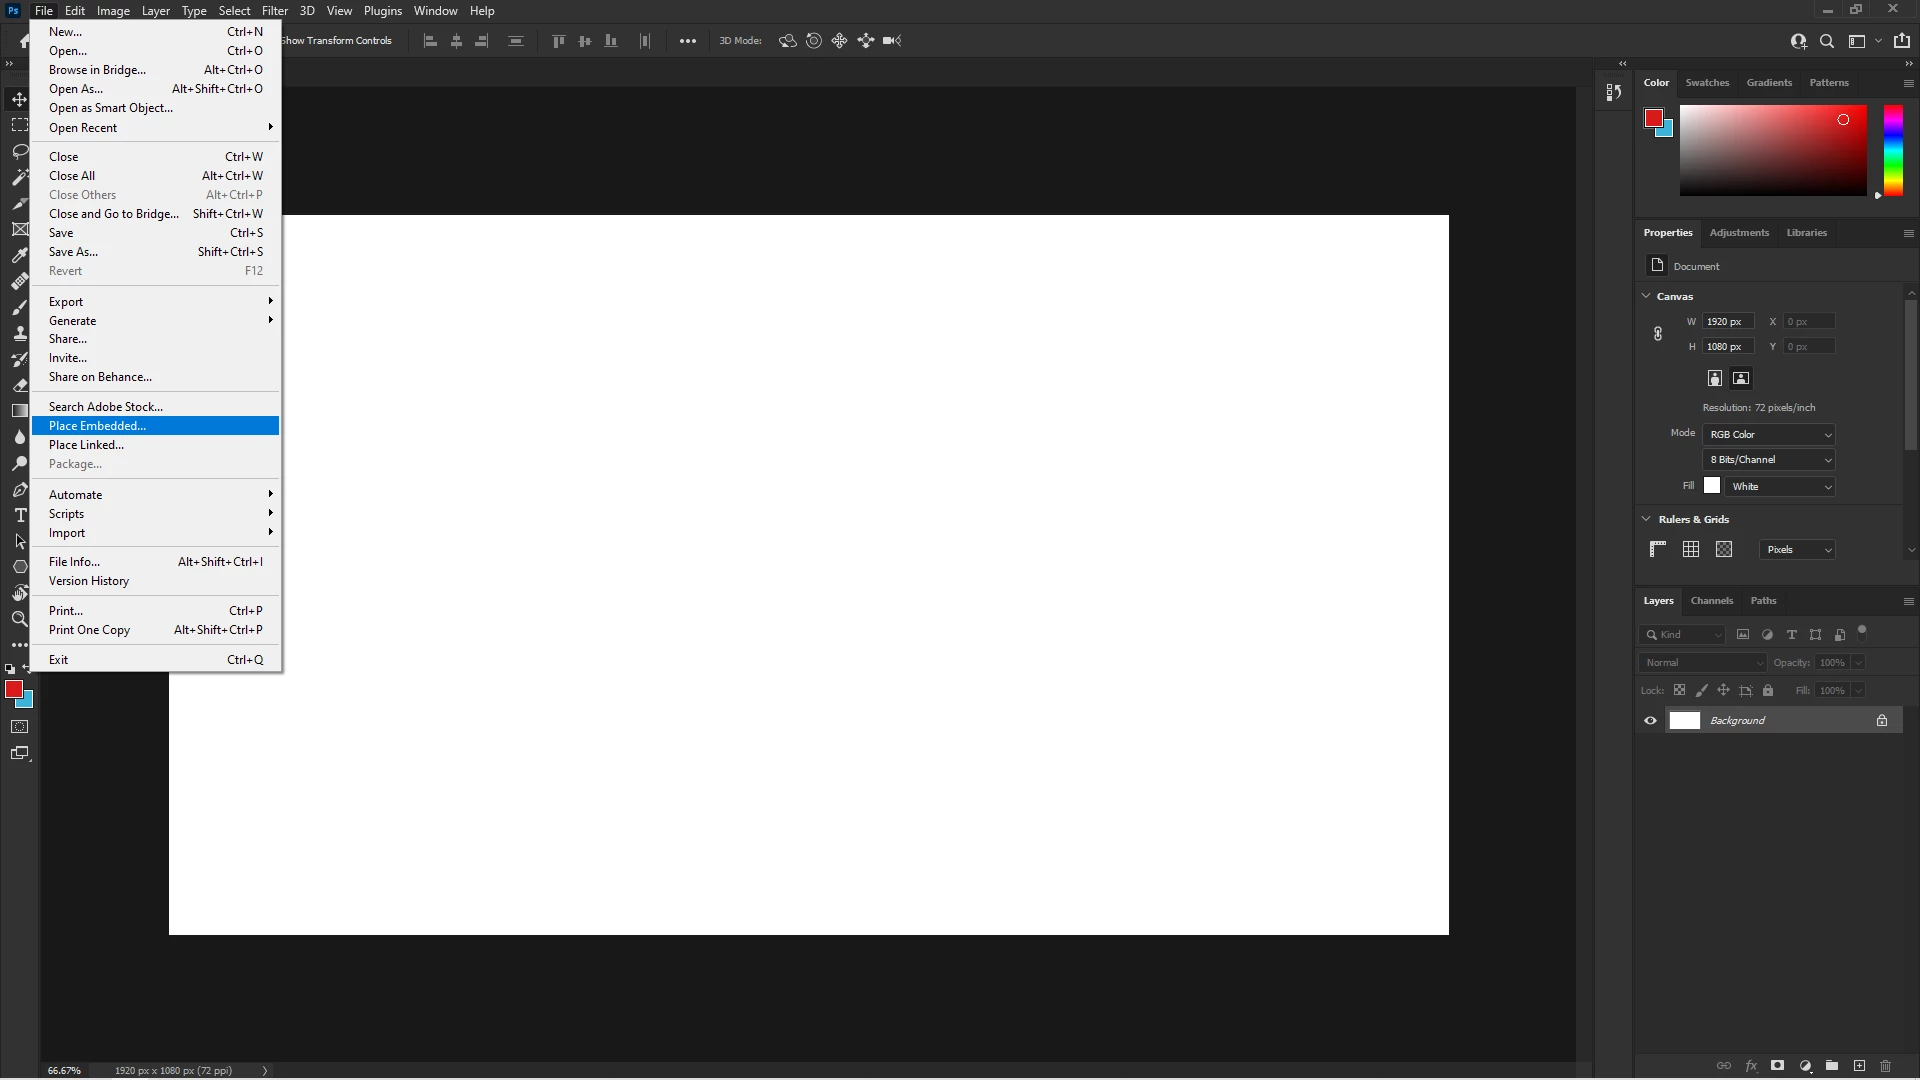This screenshot has height=1080, width=1920.
Task: Select the Zoom tool in toolbar
Action: 19,619
